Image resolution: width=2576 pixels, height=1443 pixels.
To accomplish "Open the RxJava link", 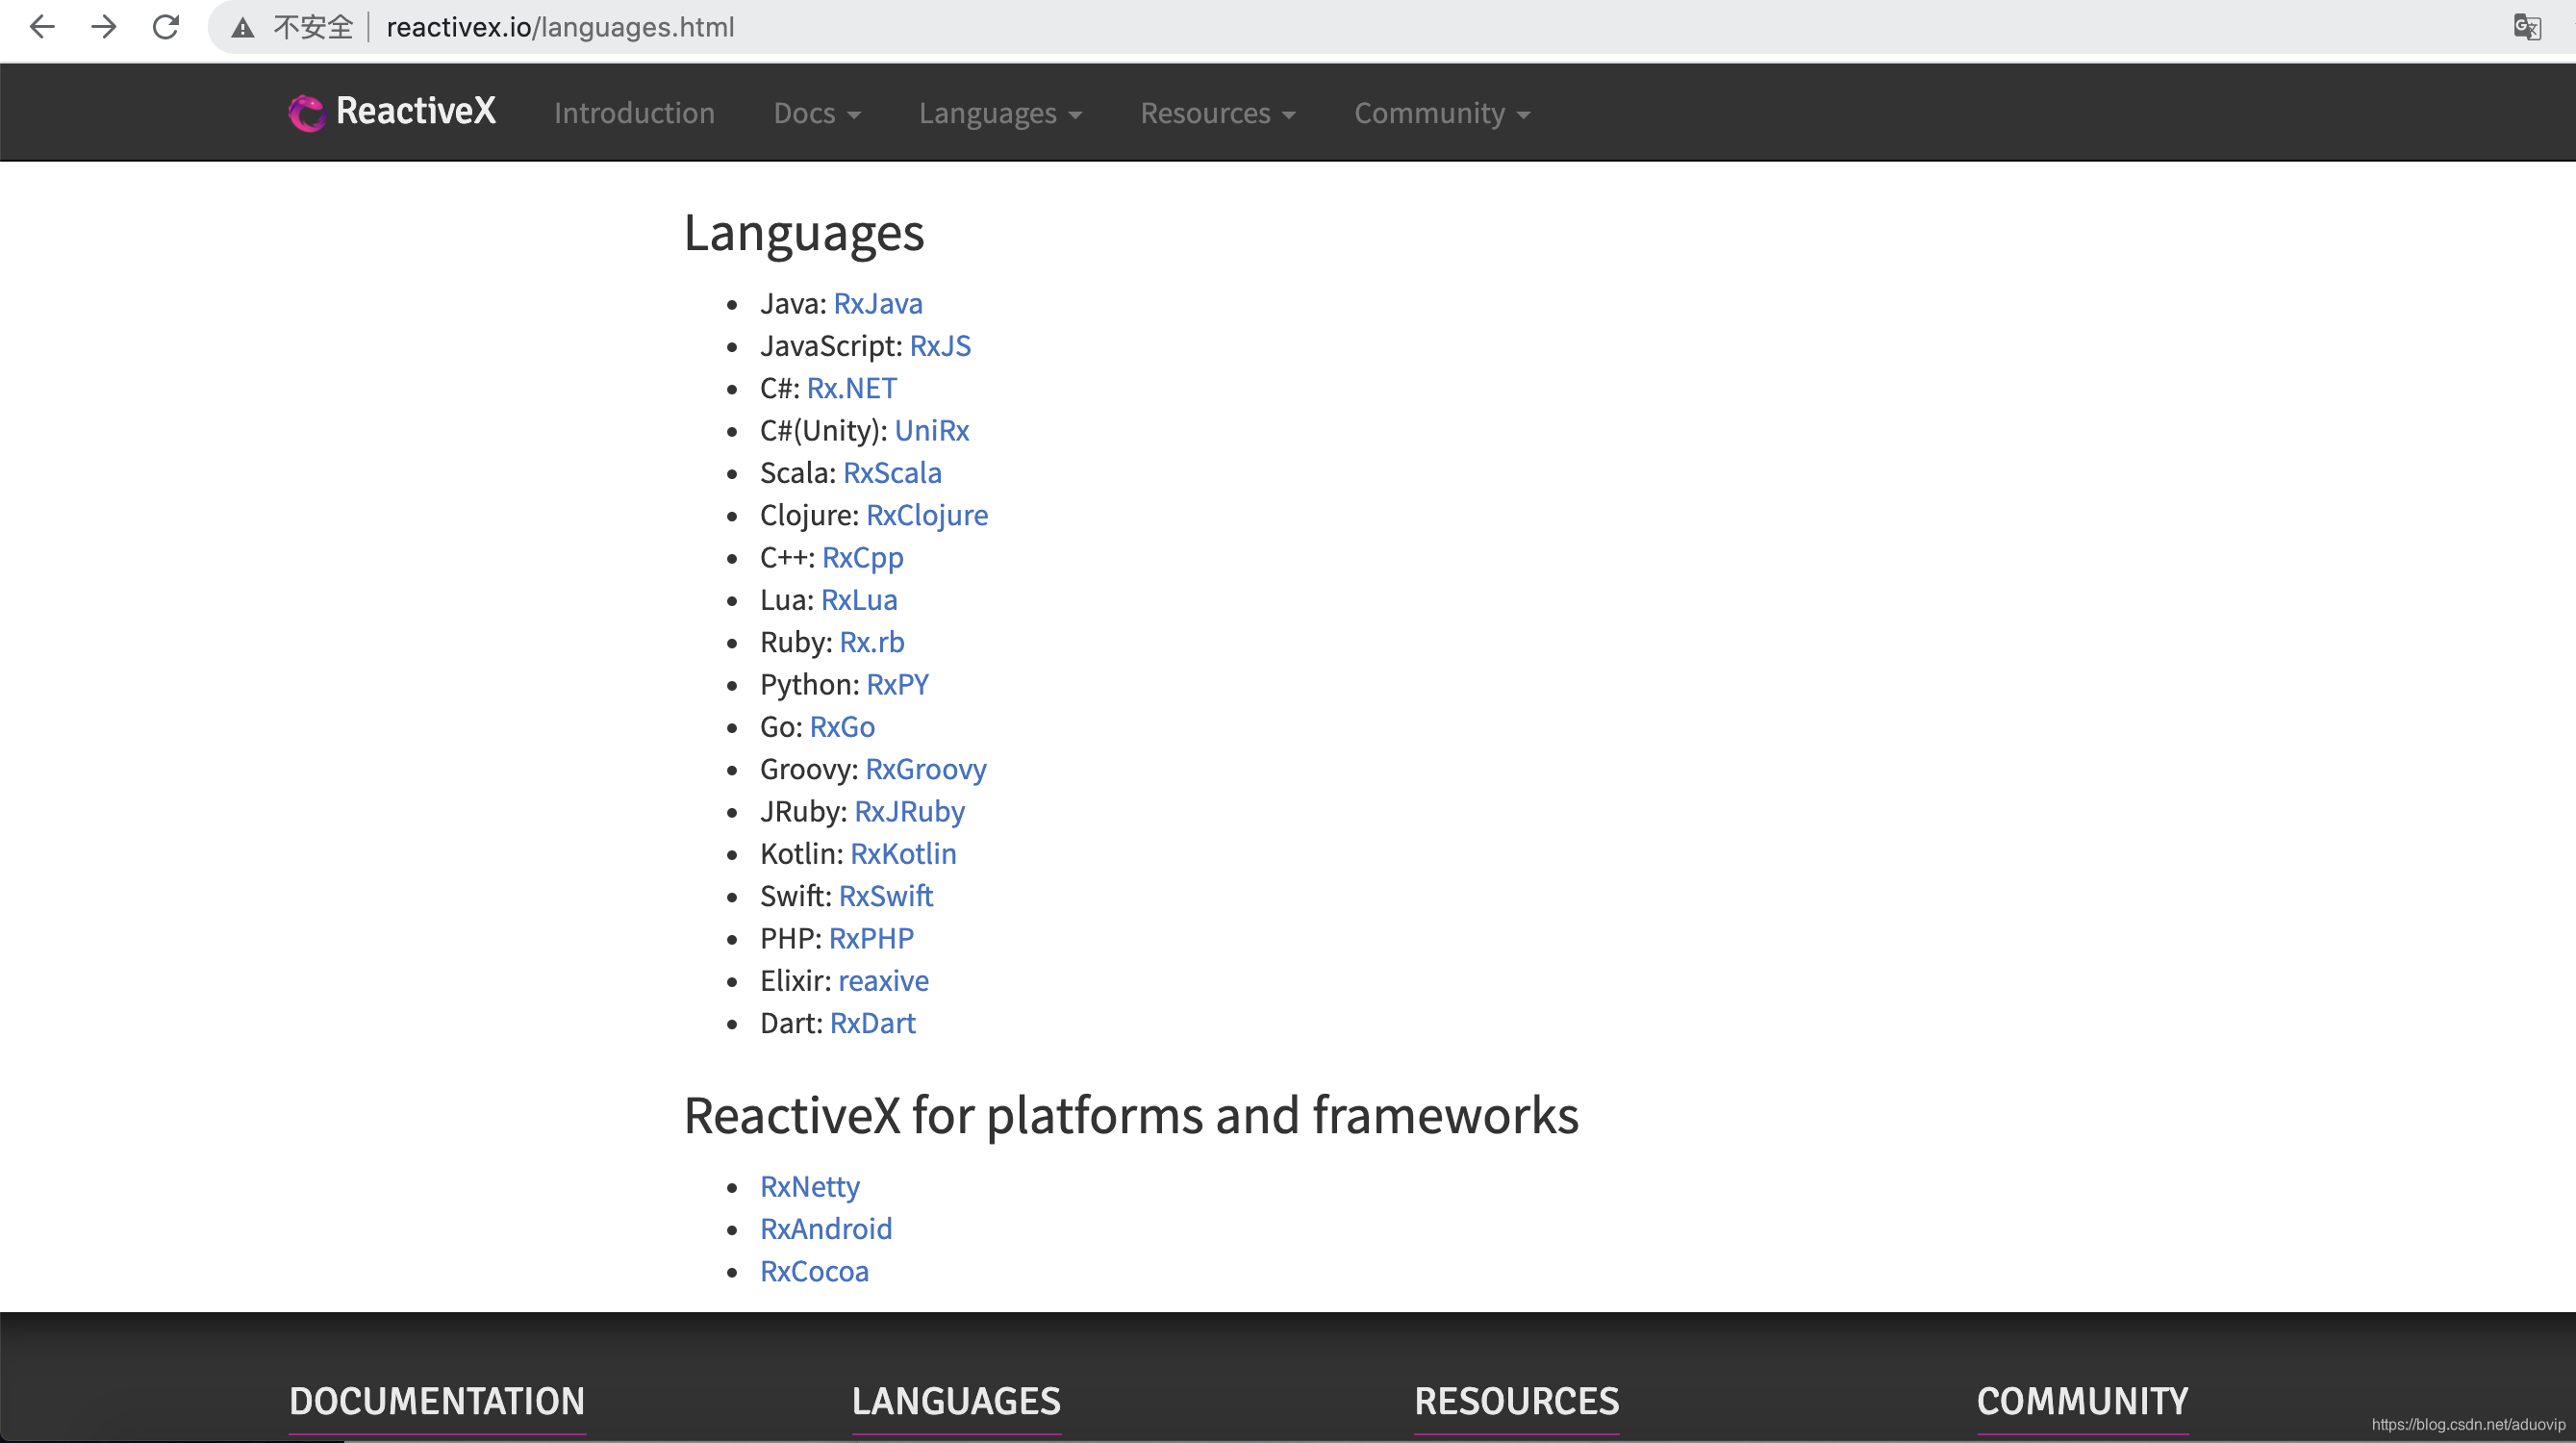I will [x=878, y=303].
